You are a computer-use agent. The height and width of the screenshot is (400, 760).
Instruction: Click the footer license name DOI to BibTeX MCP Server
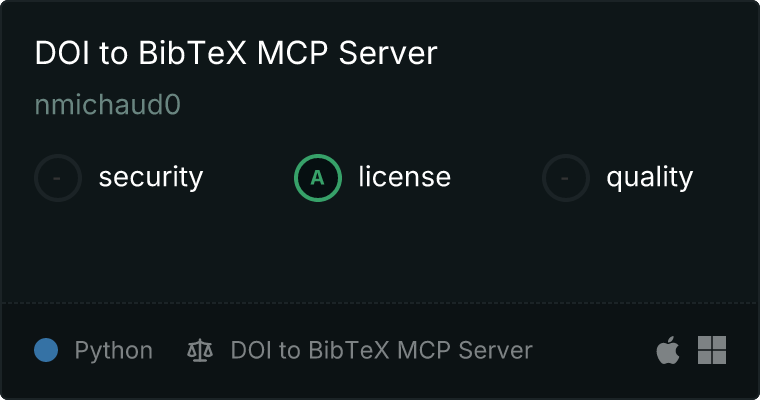point(381,350)
